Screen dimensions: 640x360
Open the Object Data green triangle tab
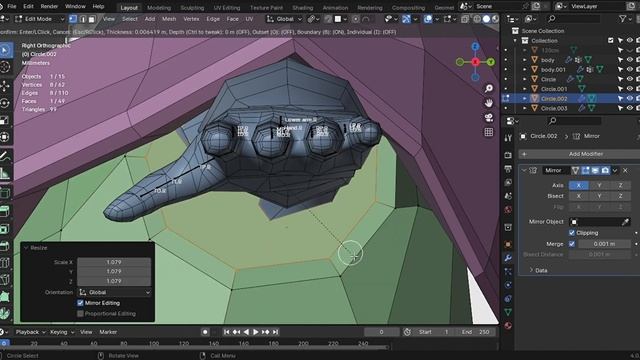pos(508,312)
